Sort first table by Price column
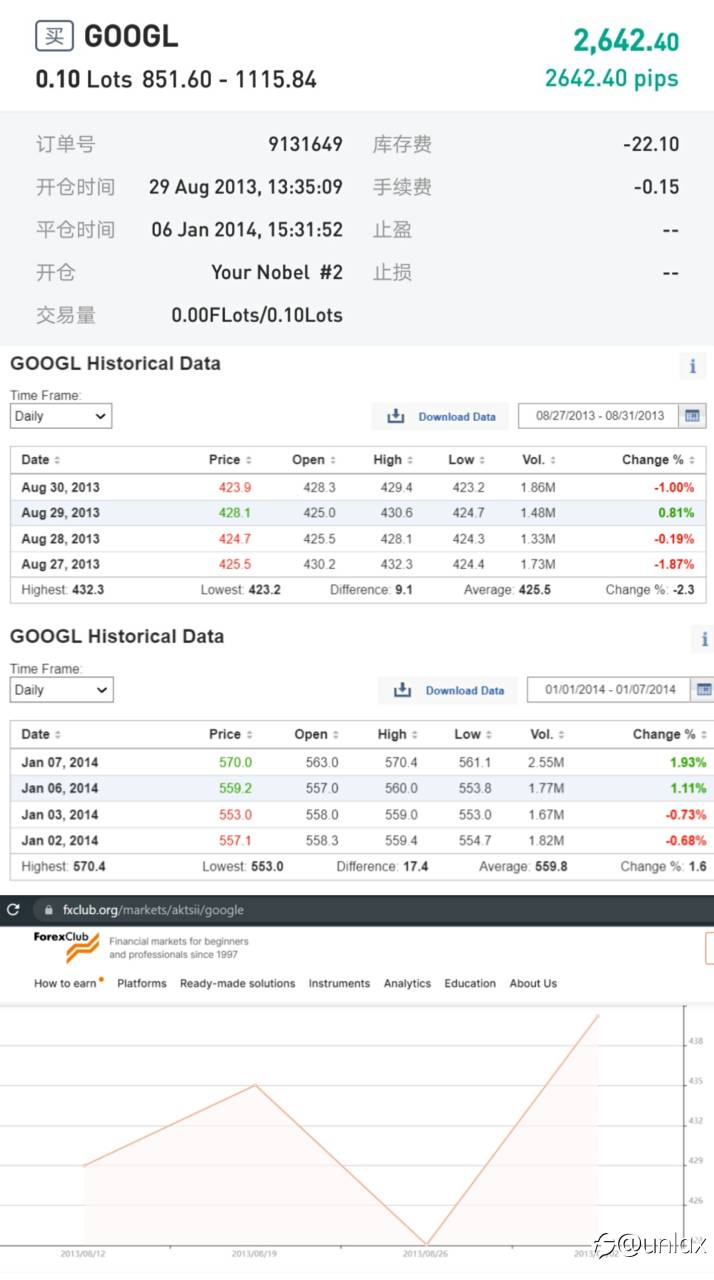714x1280 pixels. [230, 460]
